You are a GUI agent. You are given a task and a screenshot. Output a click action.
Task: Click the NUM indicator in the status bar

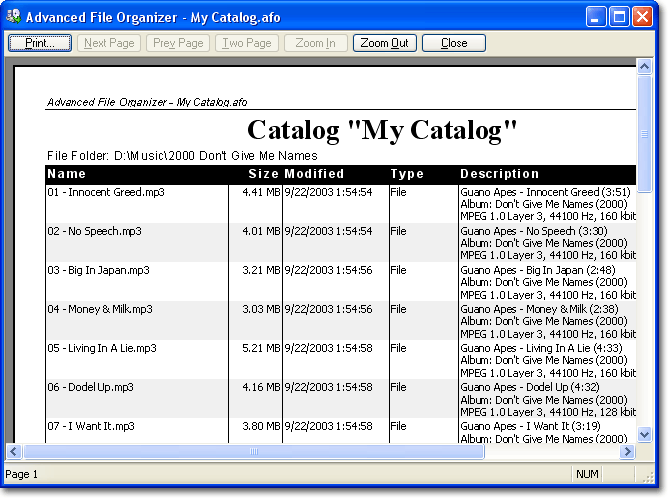(586, 474)
